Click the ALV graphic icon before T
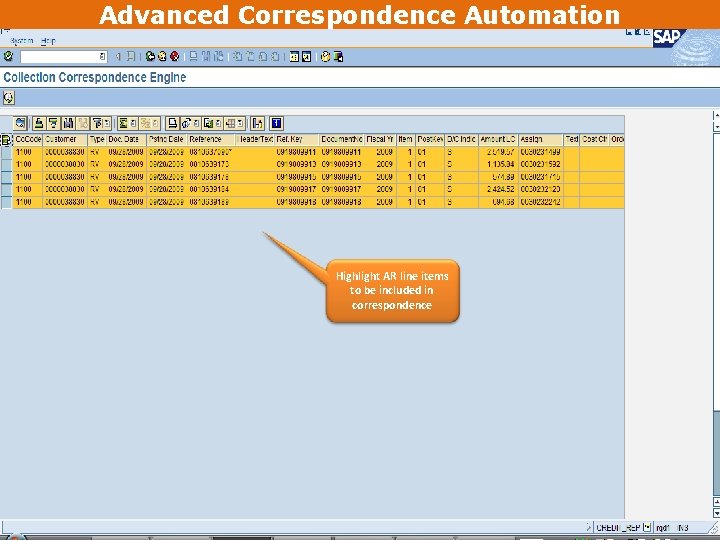Viewport: 720px width, 540px height. tap(258, 123)
